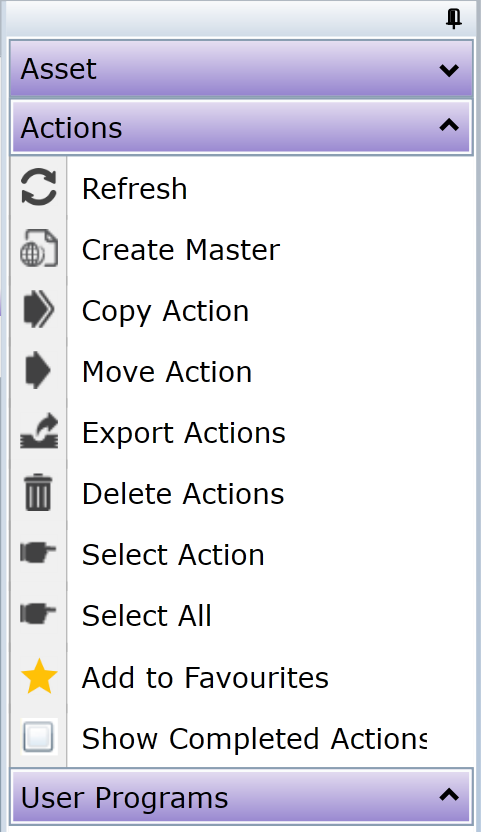Click the Copy Action double-arrow icon
Viewport: 481px width, 832px height.
[x=39, y=309]
